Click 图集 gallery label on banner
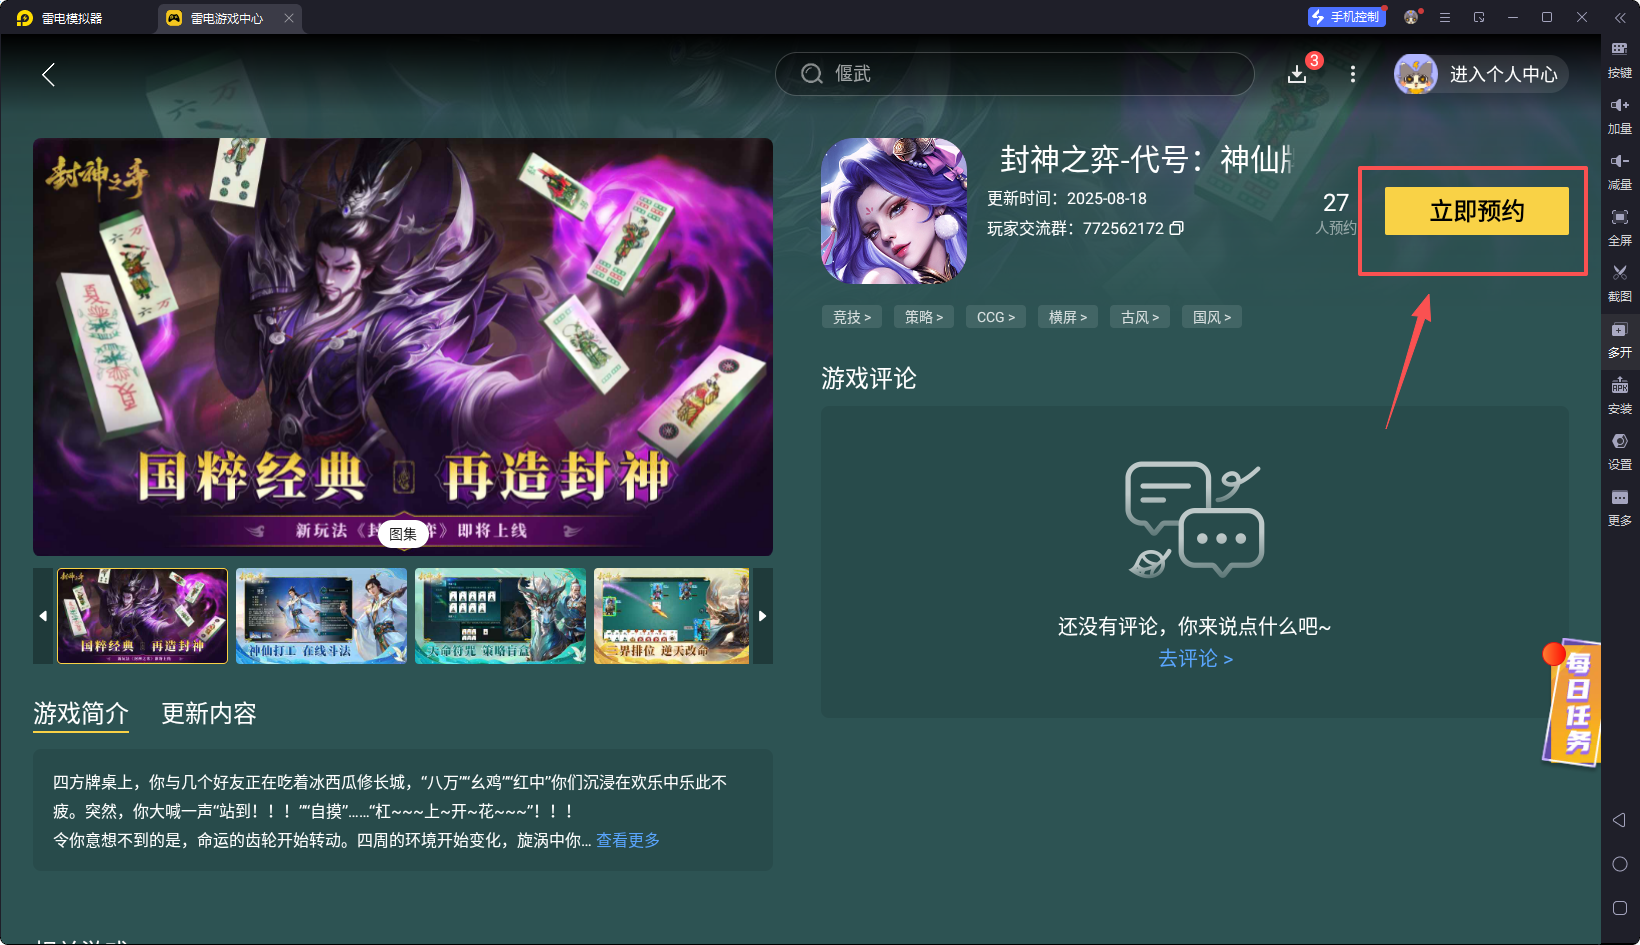1640x945 pixels. [403, 534]
